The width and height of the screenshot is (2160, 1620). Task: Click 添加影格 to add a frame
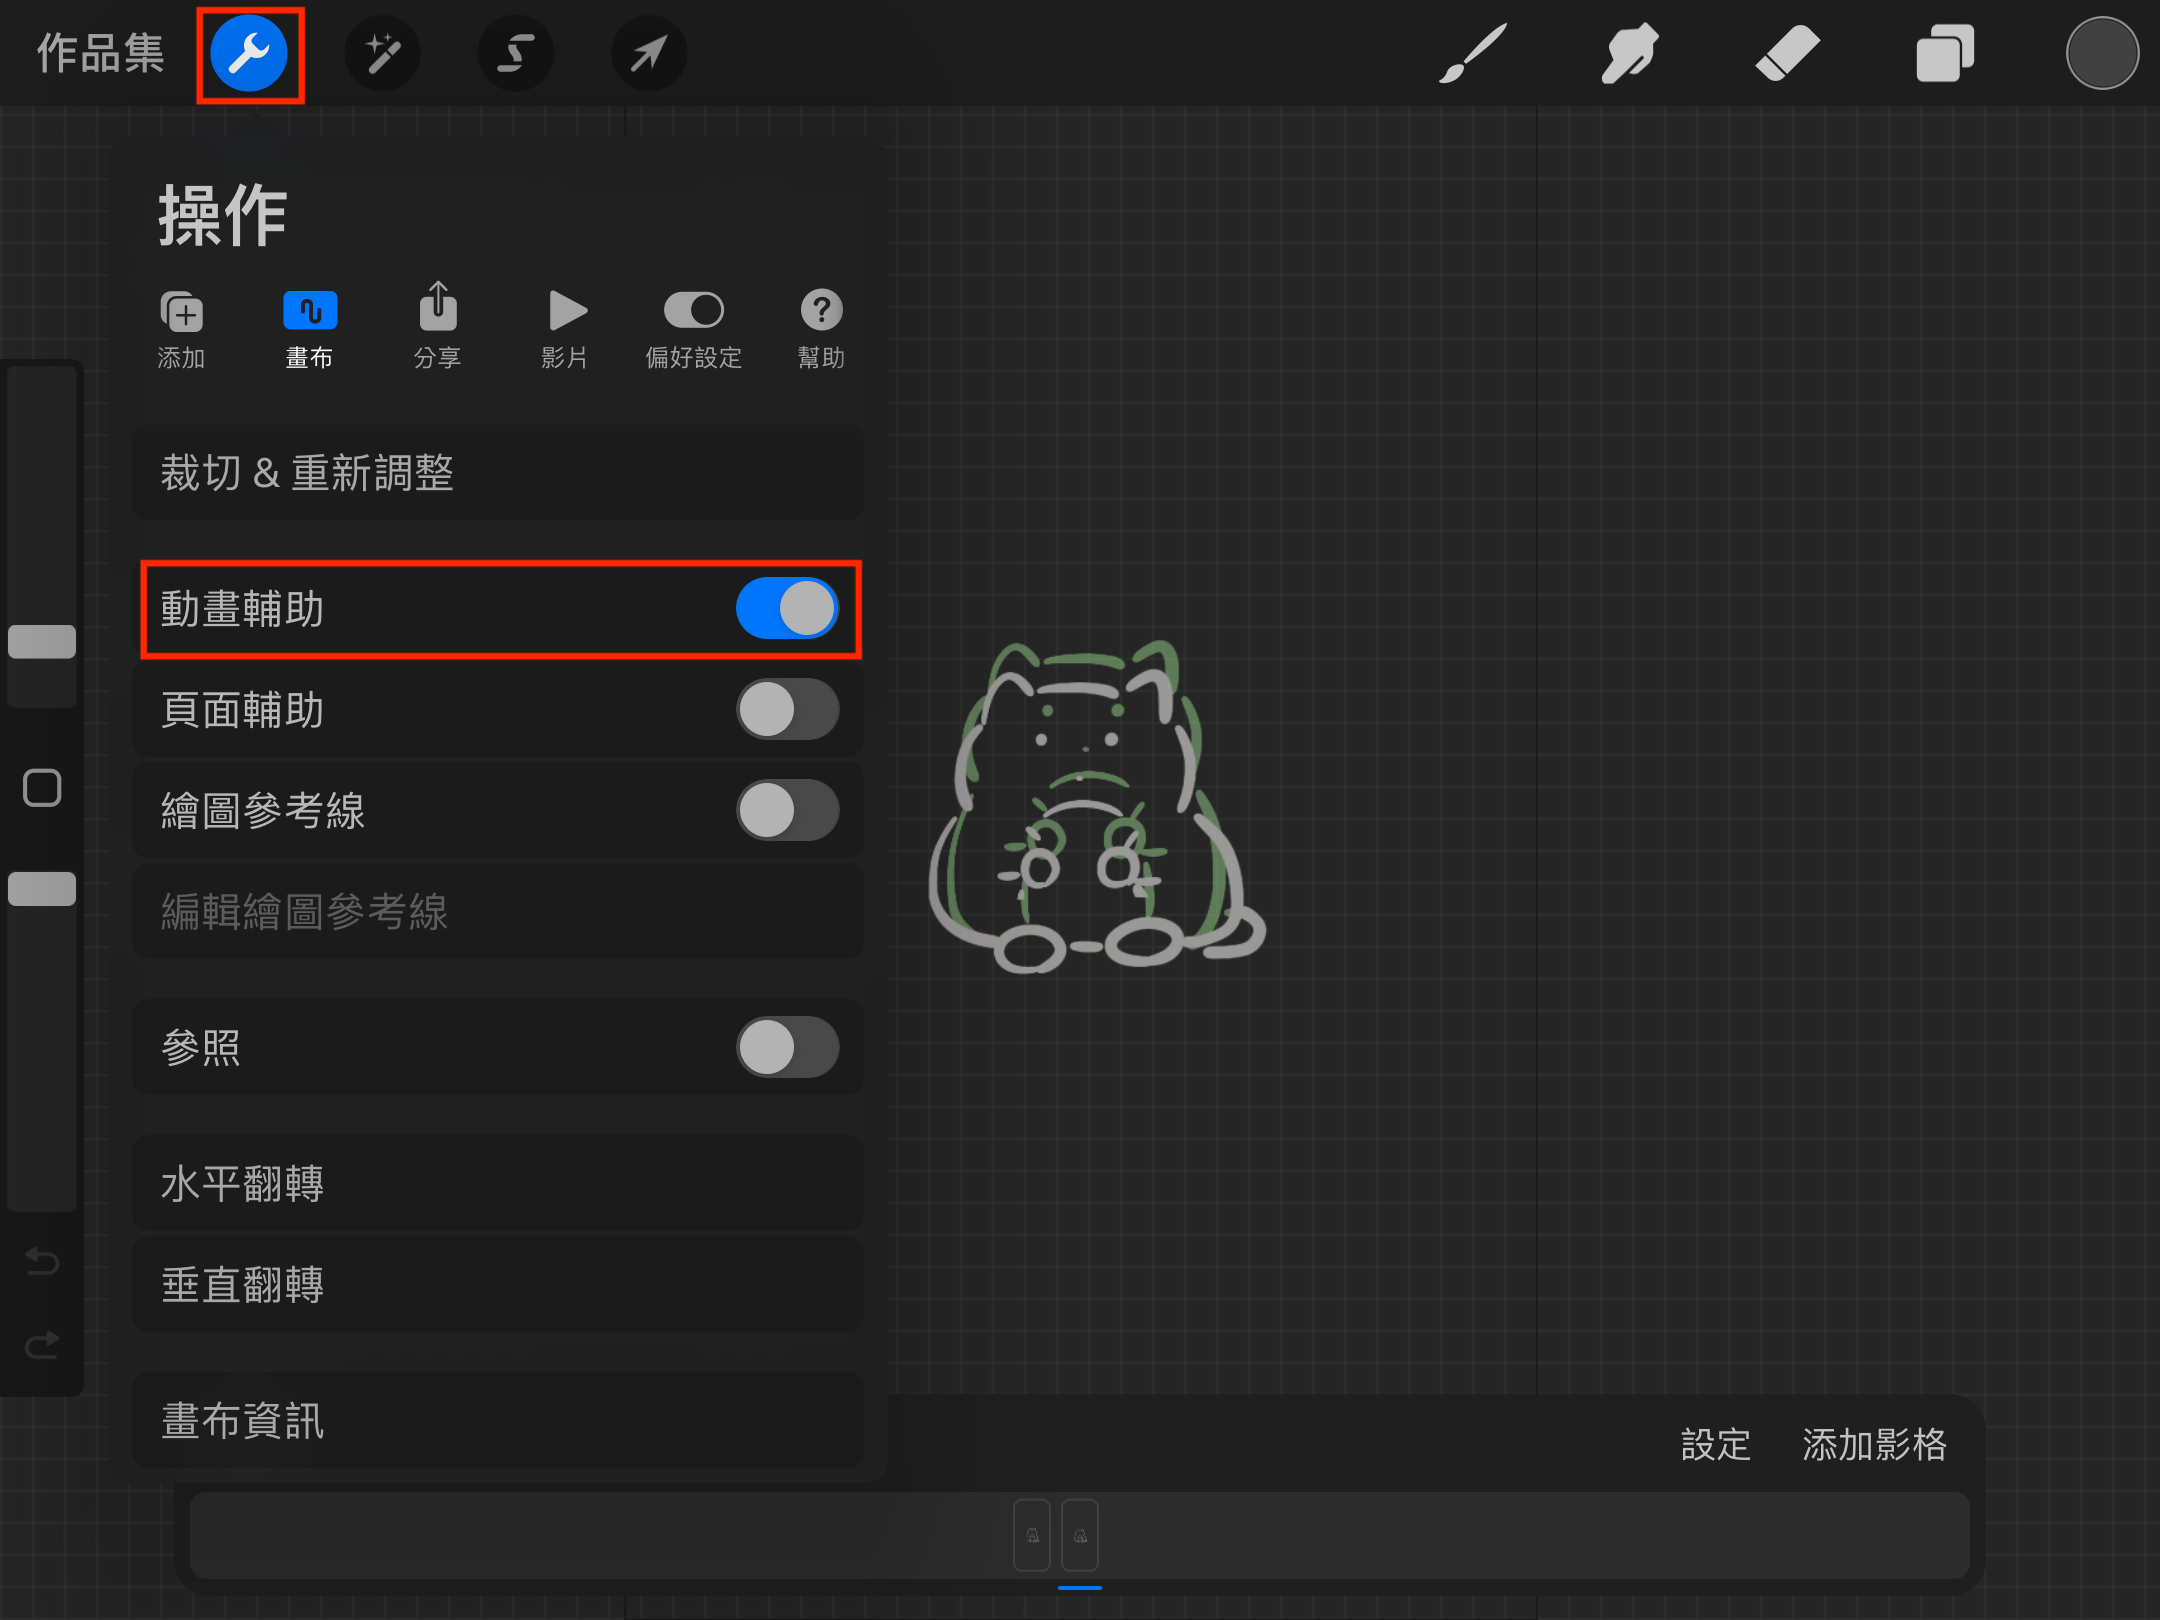tap(1874, 1445)
